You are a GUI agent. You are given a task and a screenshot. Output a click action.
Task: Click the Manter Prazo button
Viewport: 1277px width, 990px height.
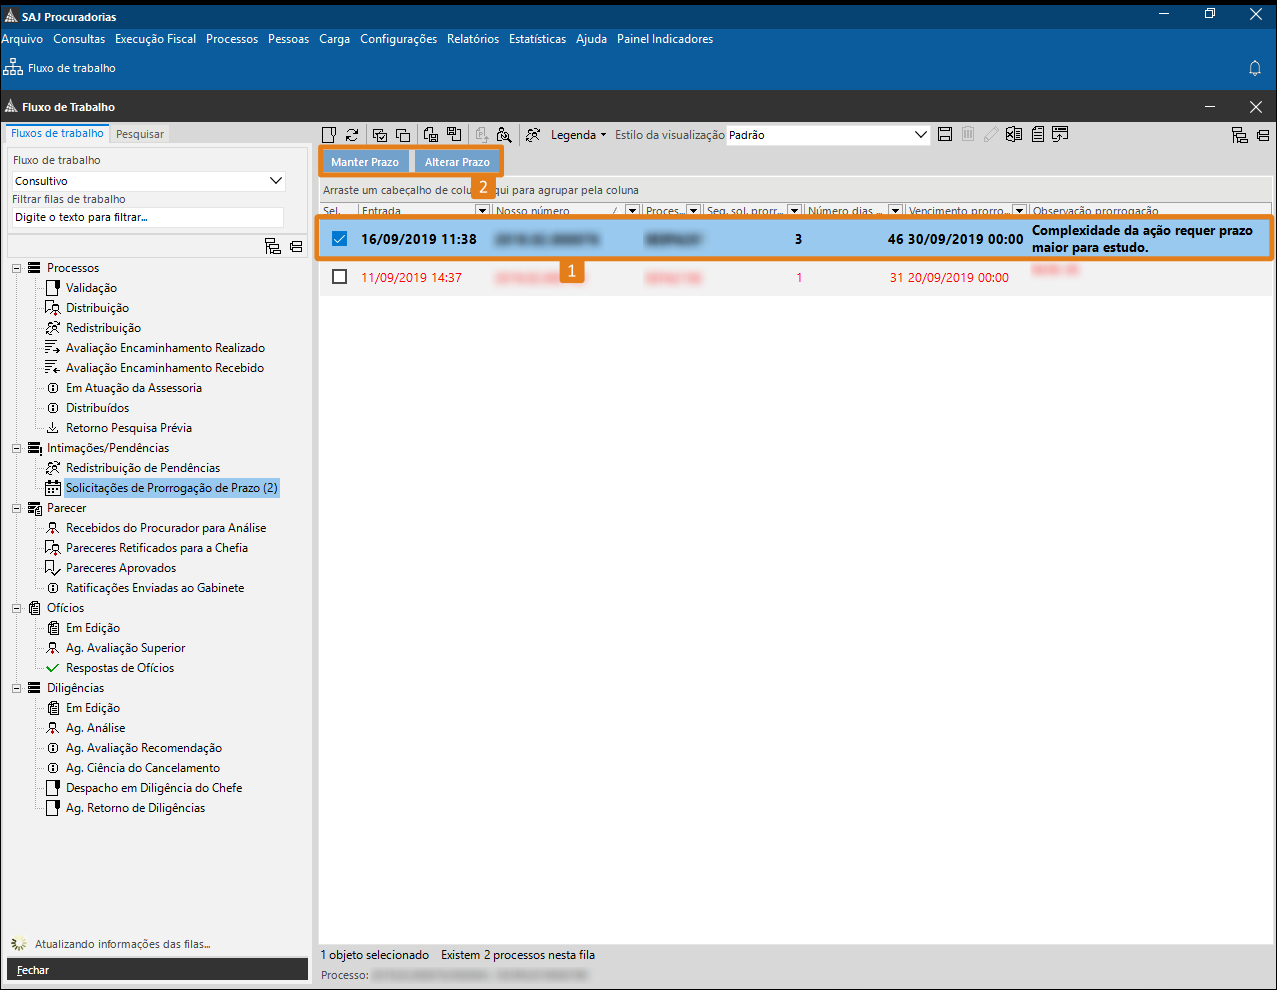pos(365,162)
